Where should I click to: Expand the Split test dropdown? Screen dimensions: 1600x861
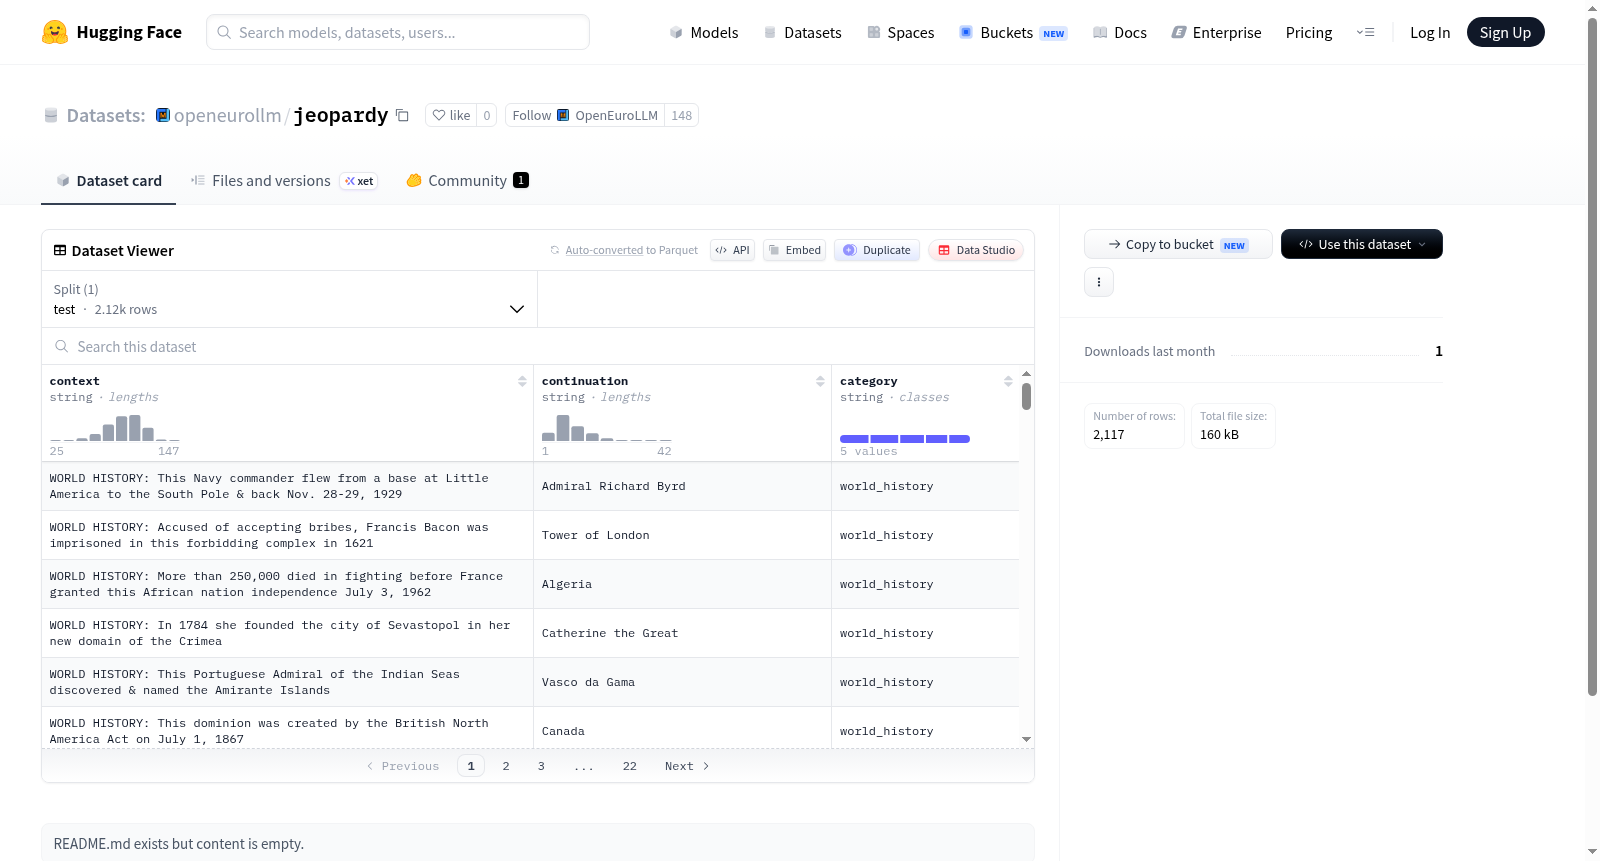(289, 299)
